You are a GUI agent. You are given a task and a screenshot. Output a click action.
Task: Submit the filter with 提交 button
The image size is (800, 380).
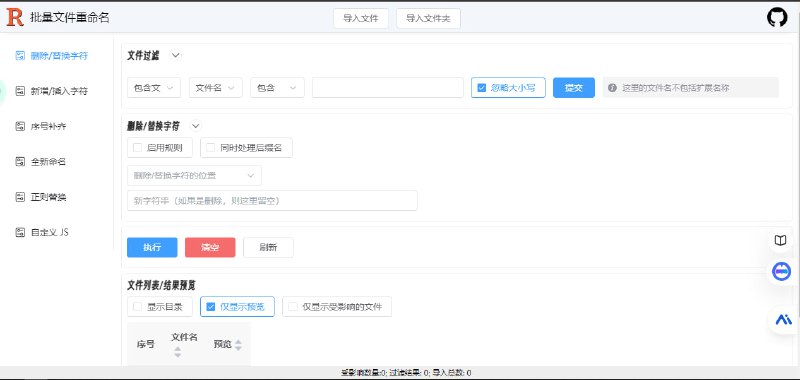(x=574, y=88)
